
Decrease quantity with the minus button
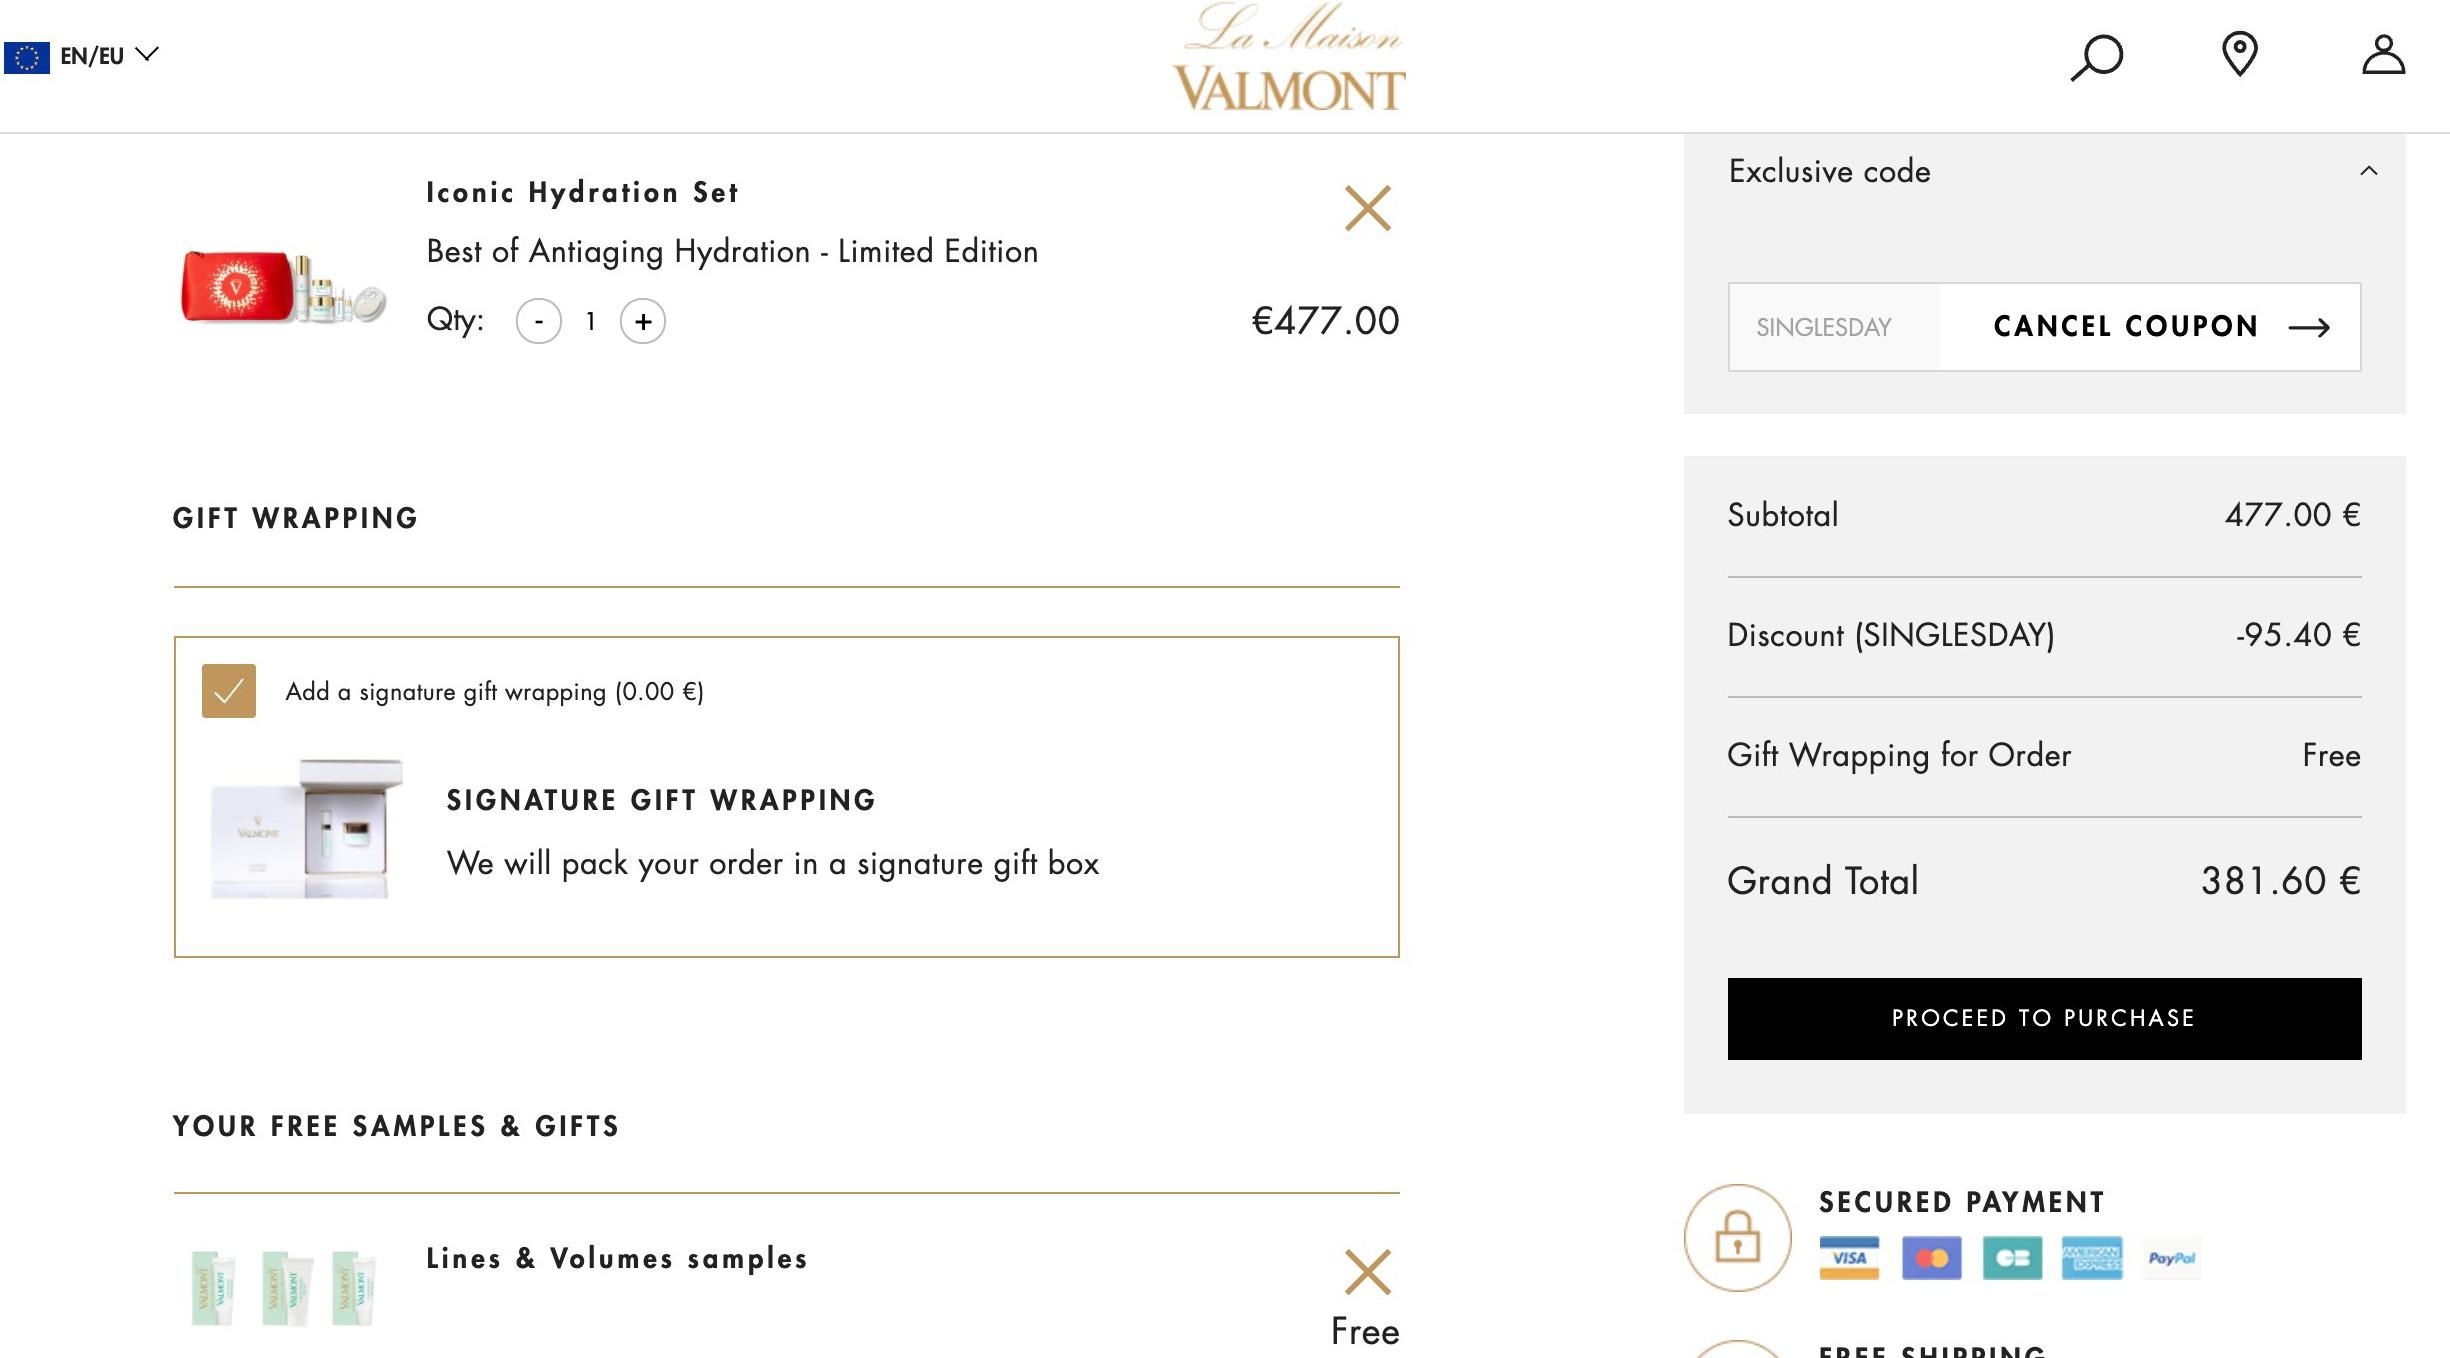(538, 322)
